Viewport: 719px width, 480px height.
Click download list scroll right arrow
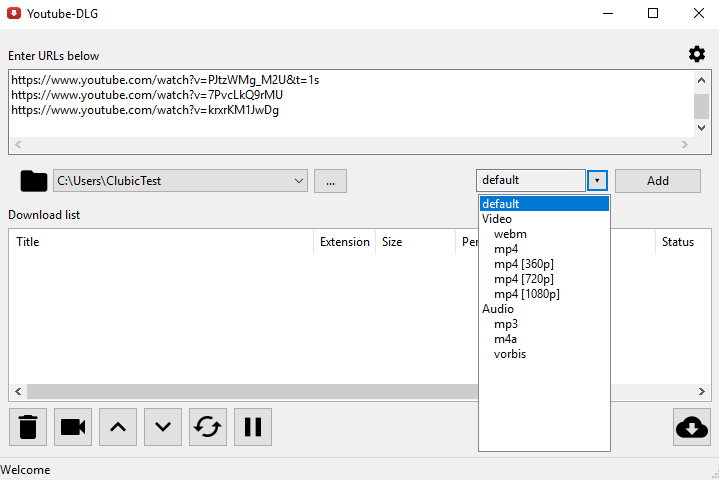[702, 392]
